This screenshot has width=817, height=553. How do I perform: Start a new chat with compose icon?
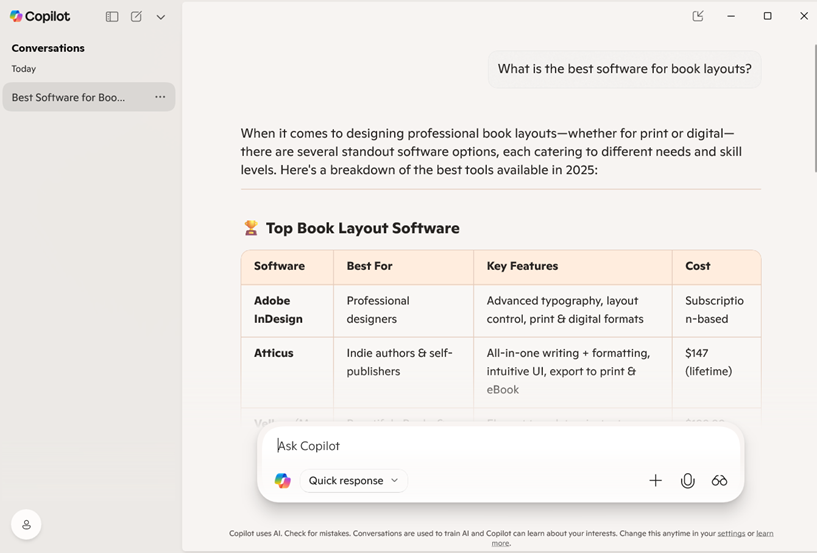pyautogui.click(x=136, y=17)
